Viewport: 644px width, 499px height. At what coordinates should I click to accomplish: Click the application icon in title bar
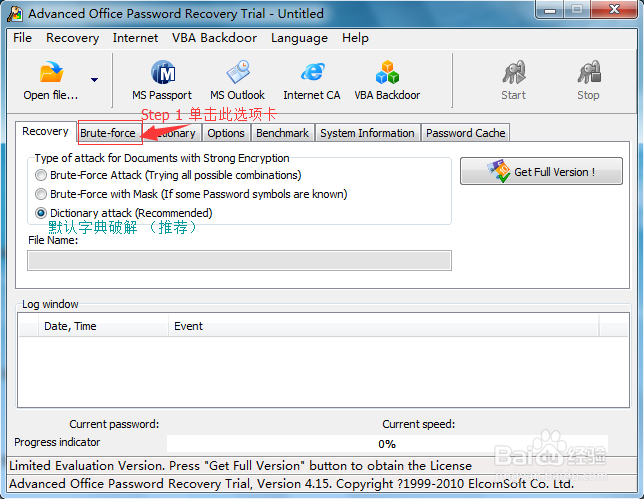pos(15,14)
